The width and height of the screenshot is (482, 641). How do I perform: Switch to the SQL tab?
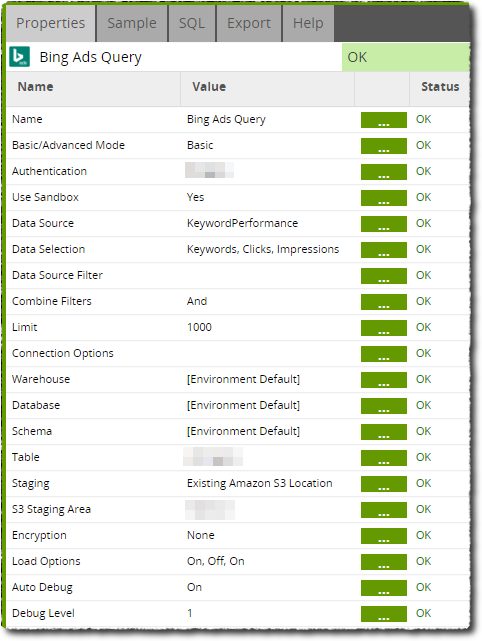[192, 23]
